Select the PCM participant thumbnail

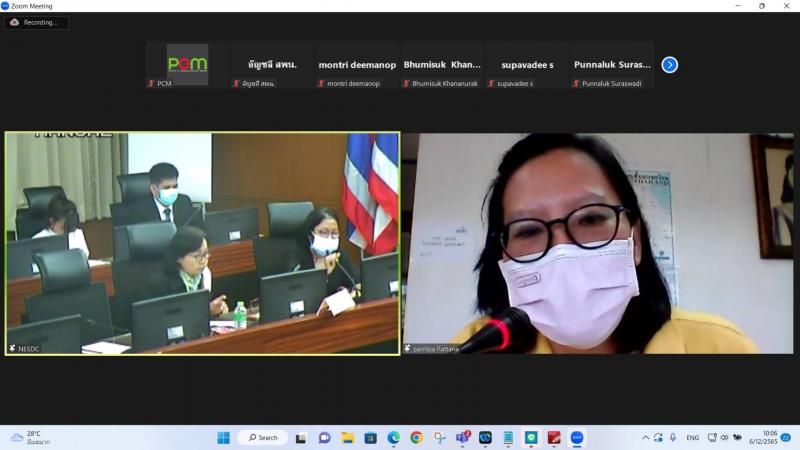(187, 65)
